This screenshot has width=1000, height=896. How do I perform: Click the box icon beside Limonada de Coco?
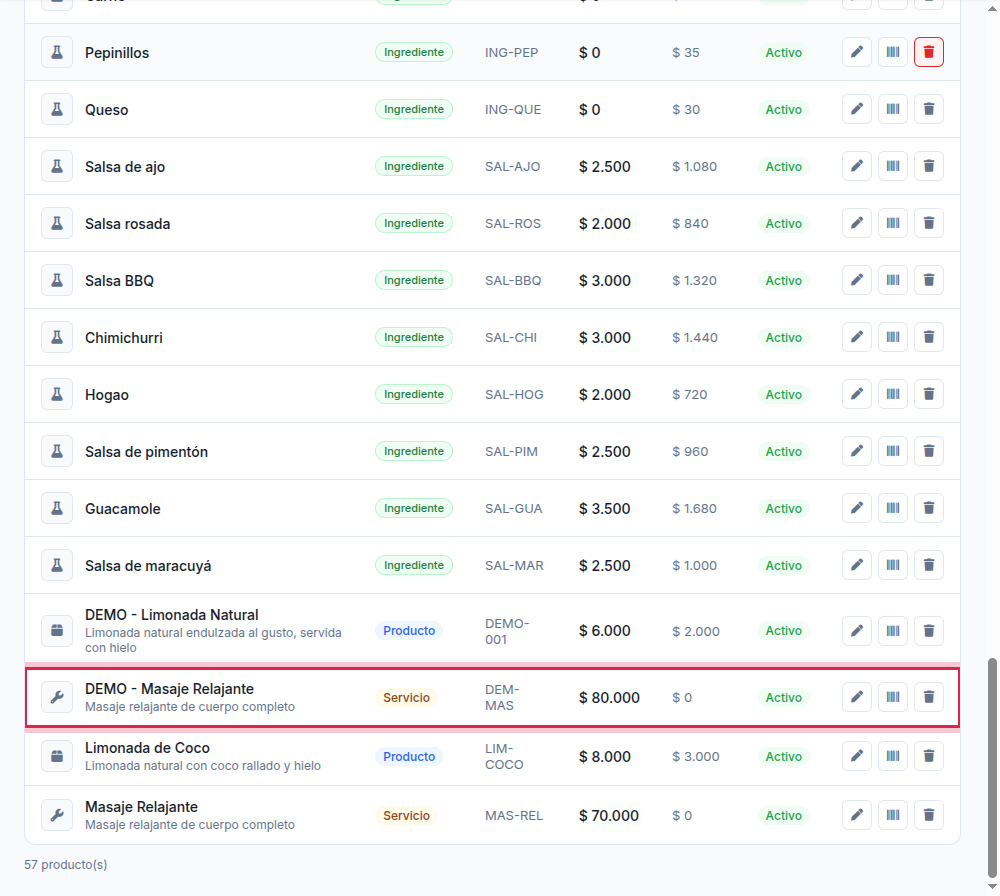(57, 756)
